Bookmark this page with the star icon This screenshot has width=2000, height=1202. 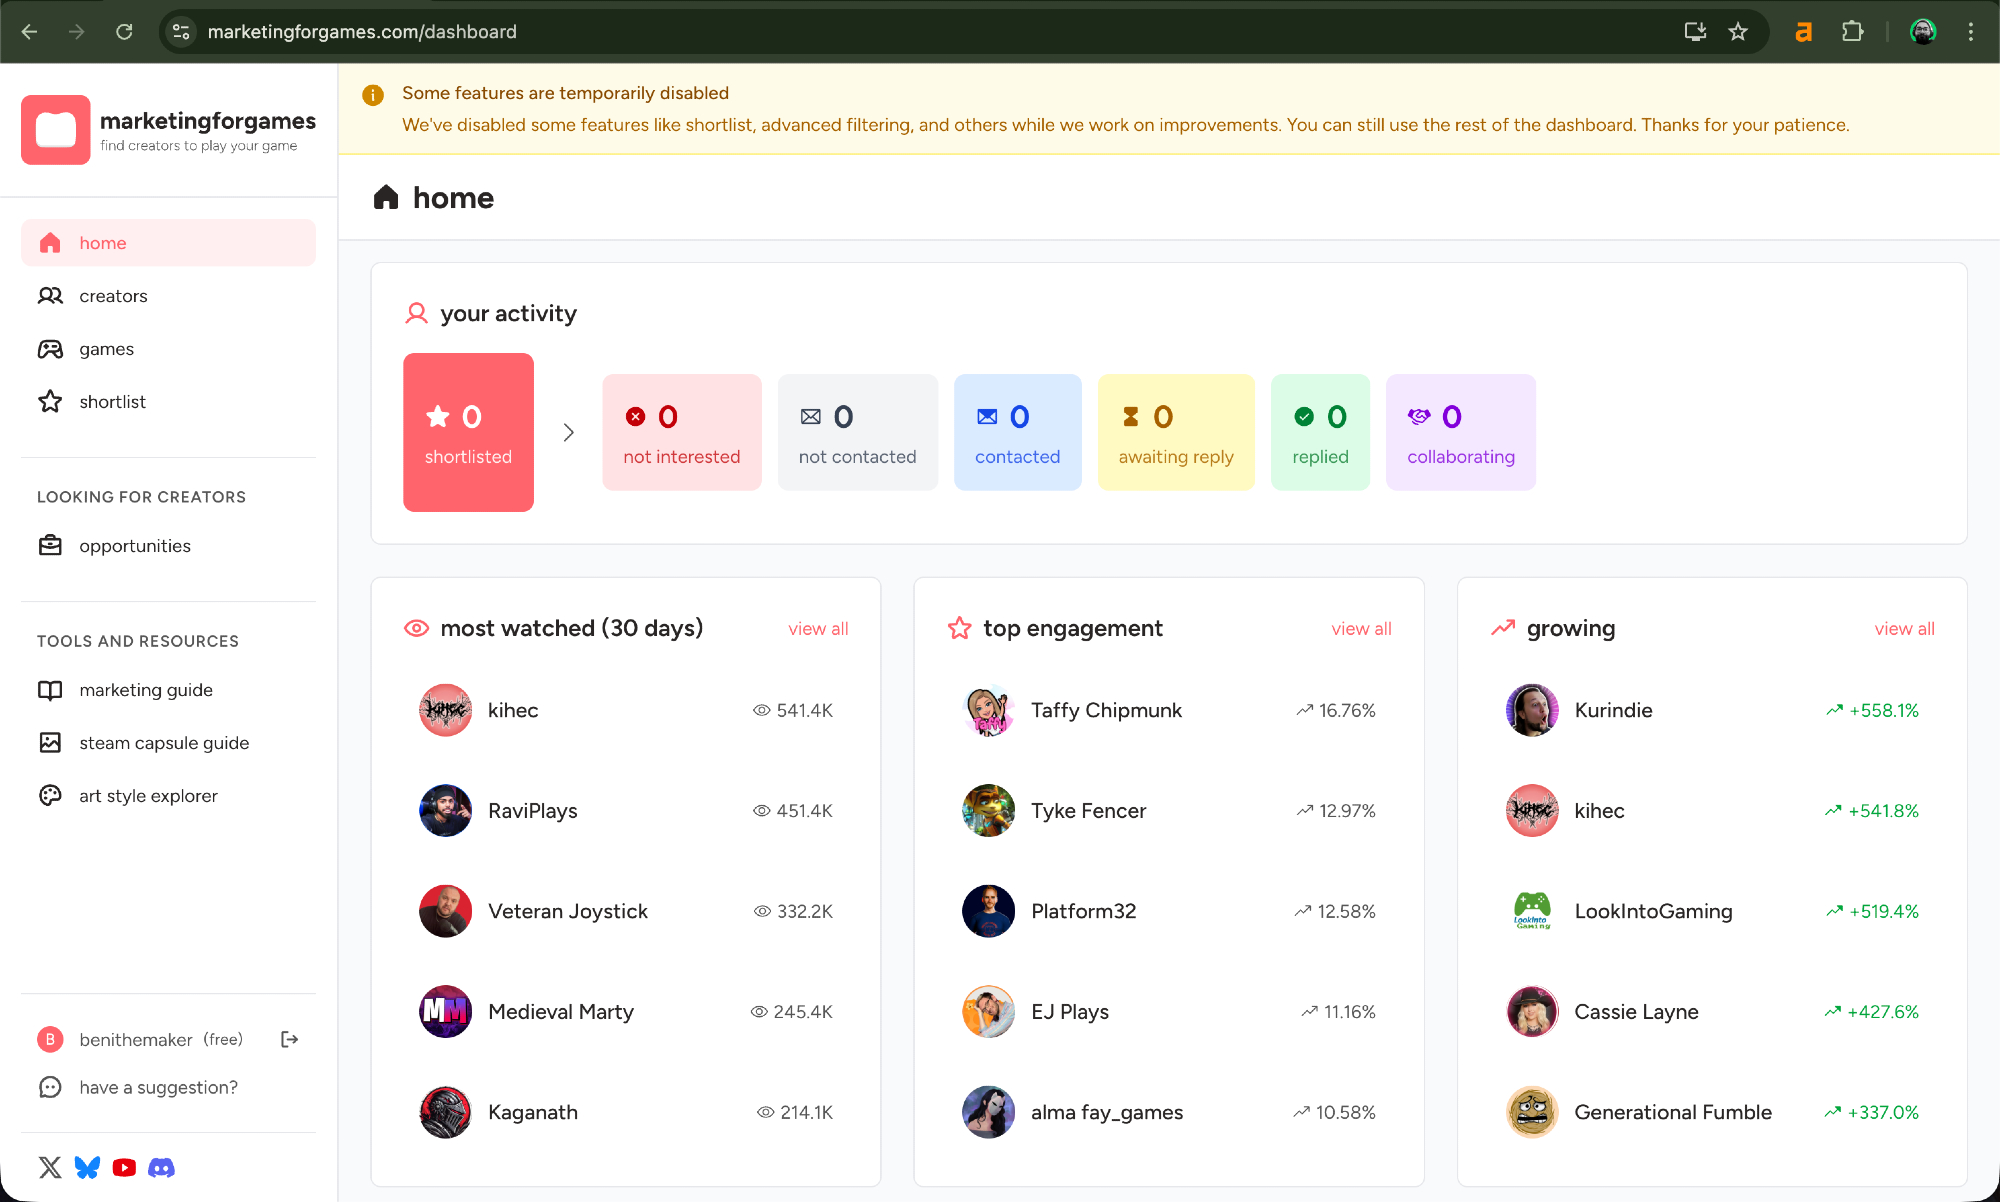1738,32
